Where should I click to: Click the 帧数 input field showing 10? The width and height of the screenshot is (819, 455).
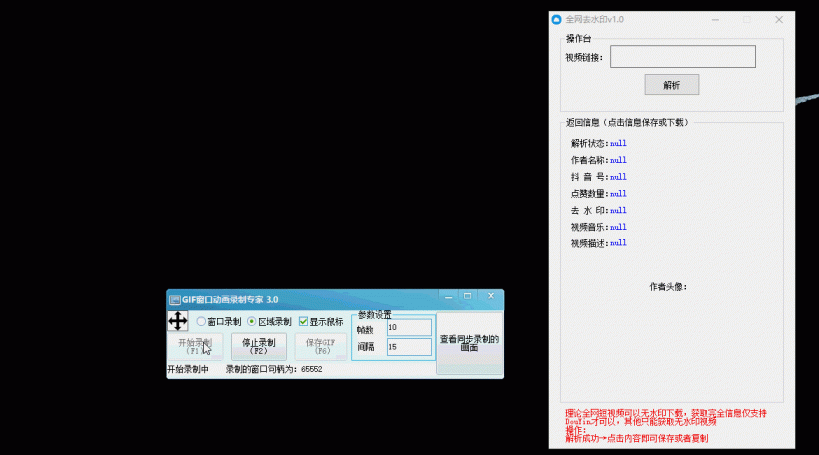click(x=409, y=328)
